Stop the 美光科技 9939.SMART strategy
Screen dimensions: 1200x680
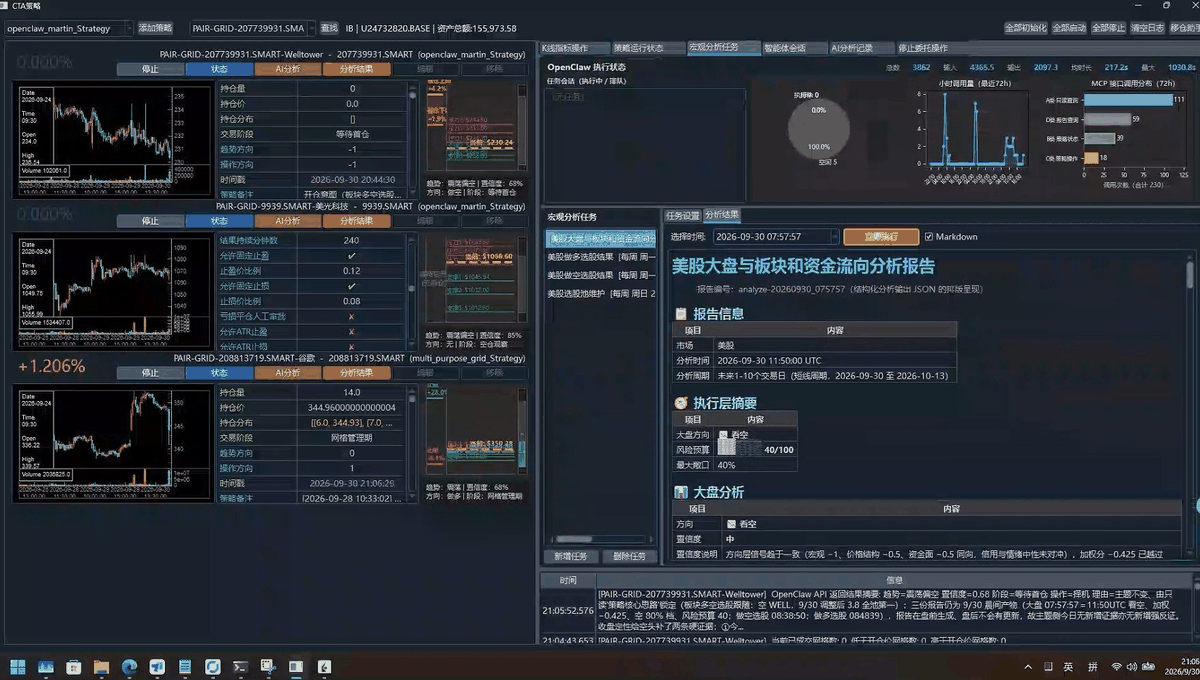coord(150,221)
